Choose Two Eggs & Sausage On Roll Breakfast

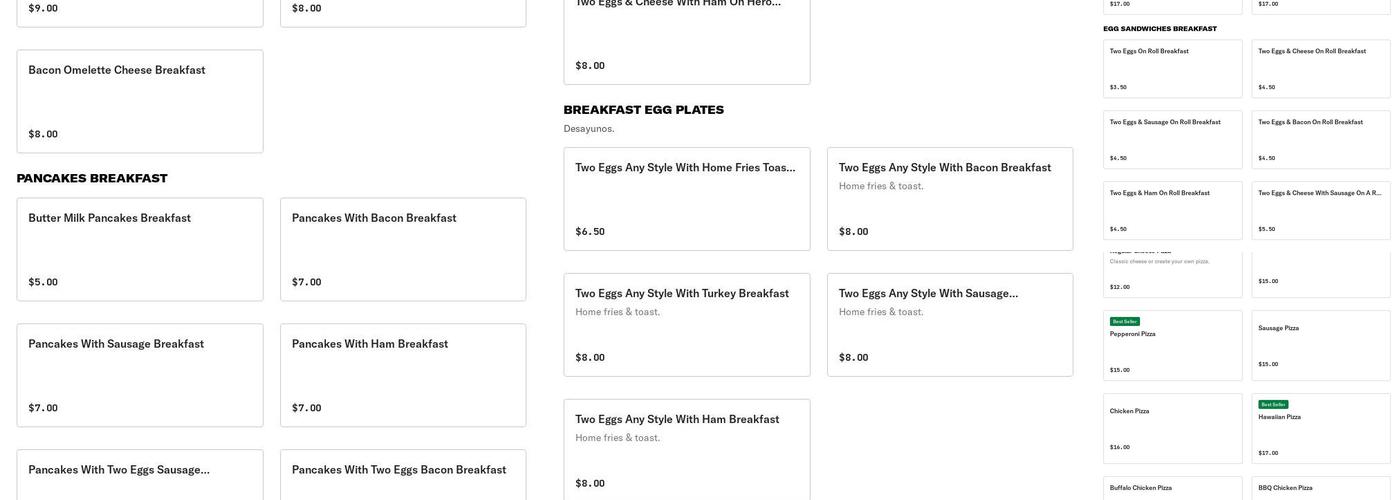pos(1172,140)
